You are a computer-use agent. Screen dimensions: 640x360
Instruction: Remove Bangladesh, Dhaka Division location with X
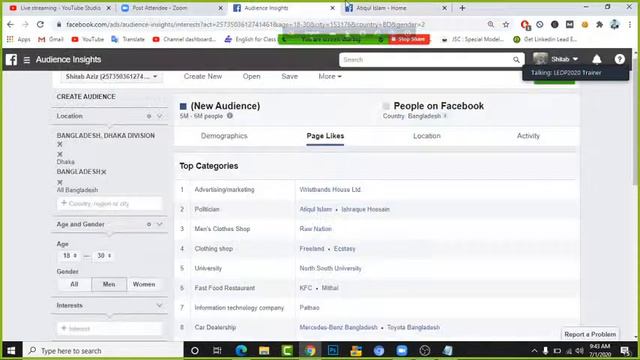click(x=60, y=144)
